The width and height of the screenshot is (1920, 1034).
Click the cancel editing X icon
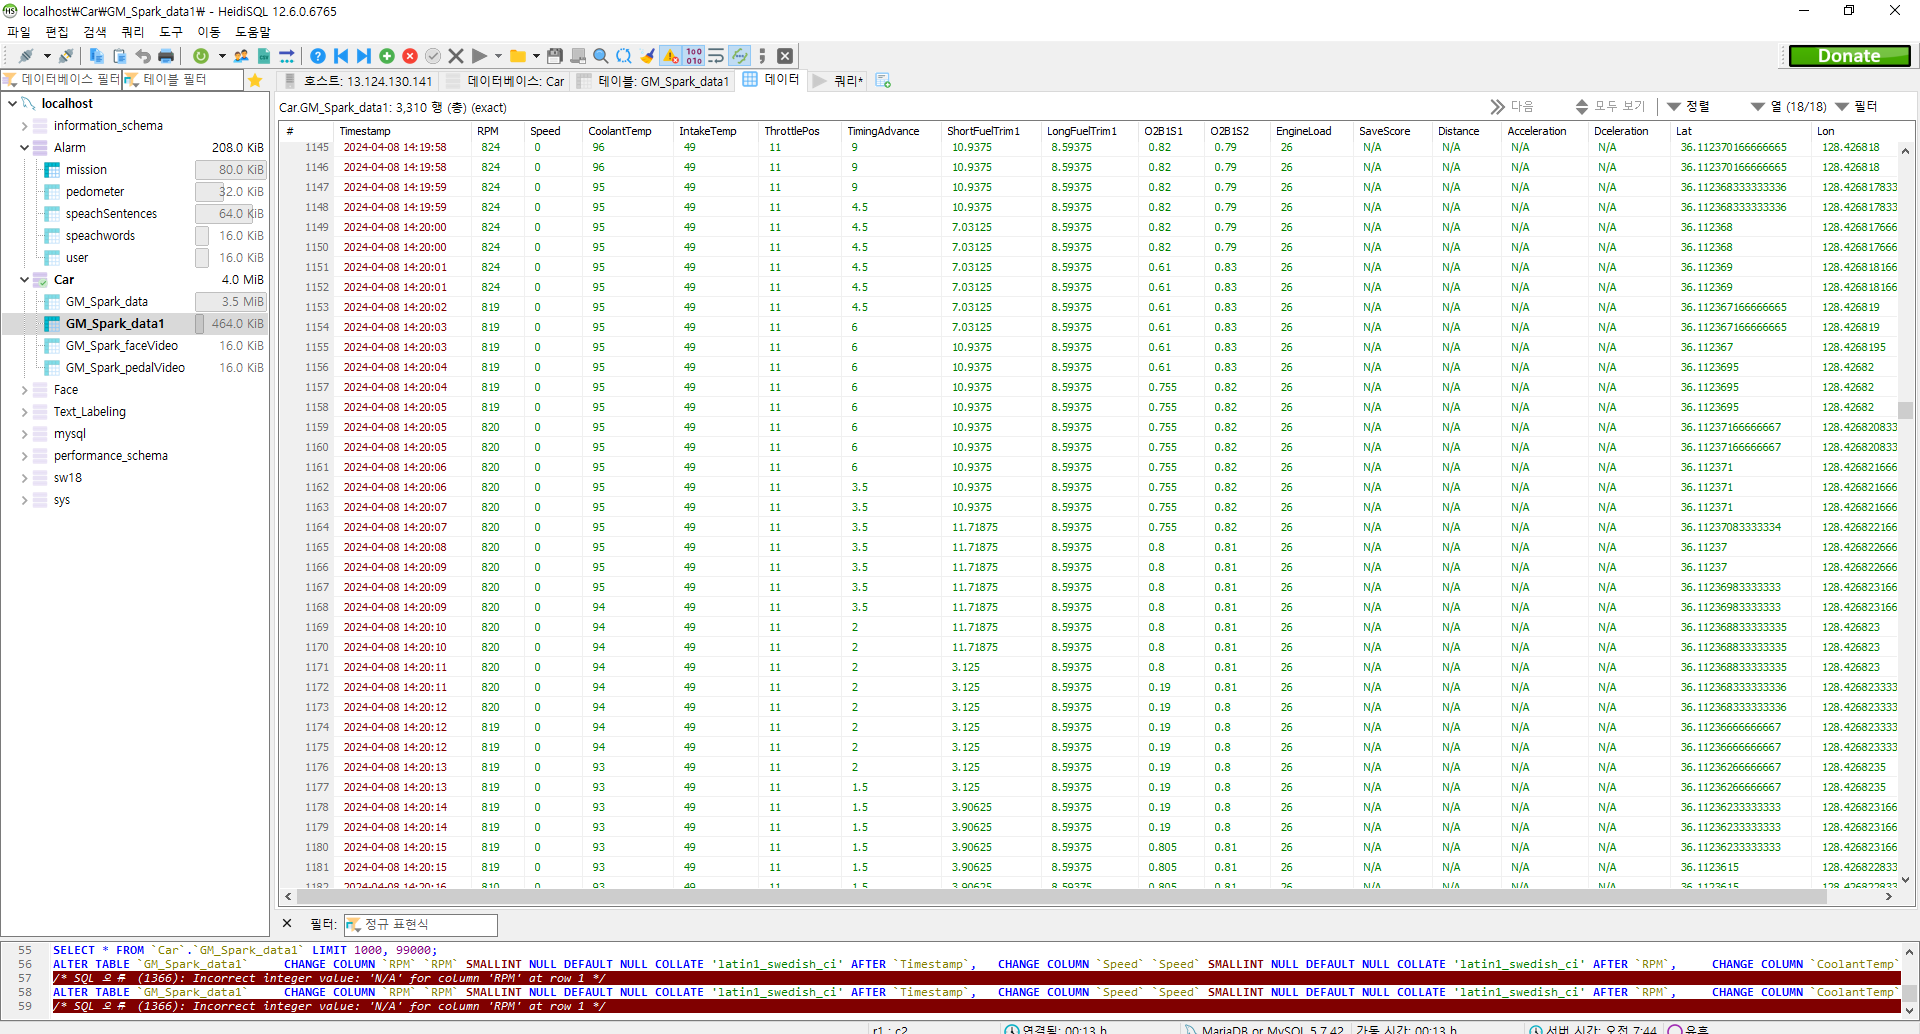click(x=456, y=56)
